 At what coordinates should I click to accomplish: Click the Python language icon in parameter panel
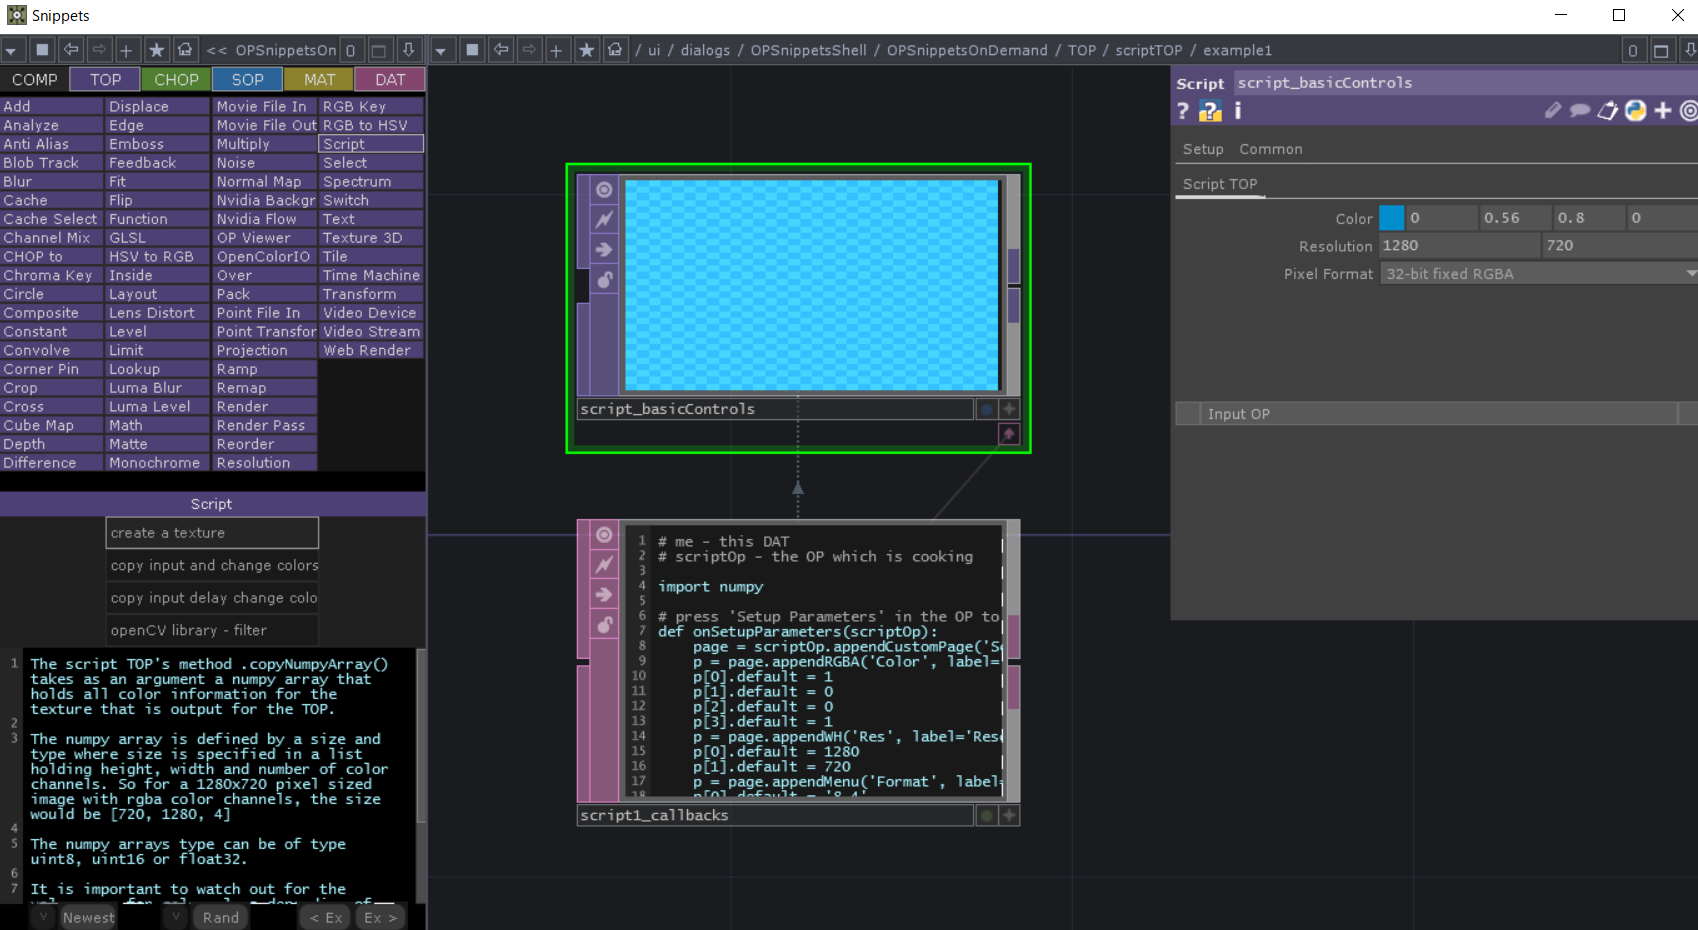pyautogui.click(x=1636, y=111)
